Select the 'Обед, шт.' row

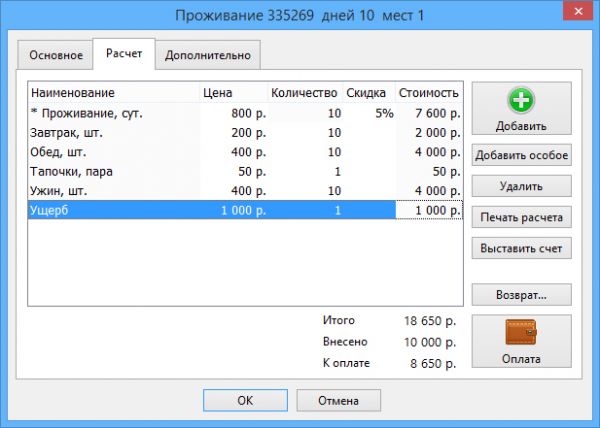[245, 152]
